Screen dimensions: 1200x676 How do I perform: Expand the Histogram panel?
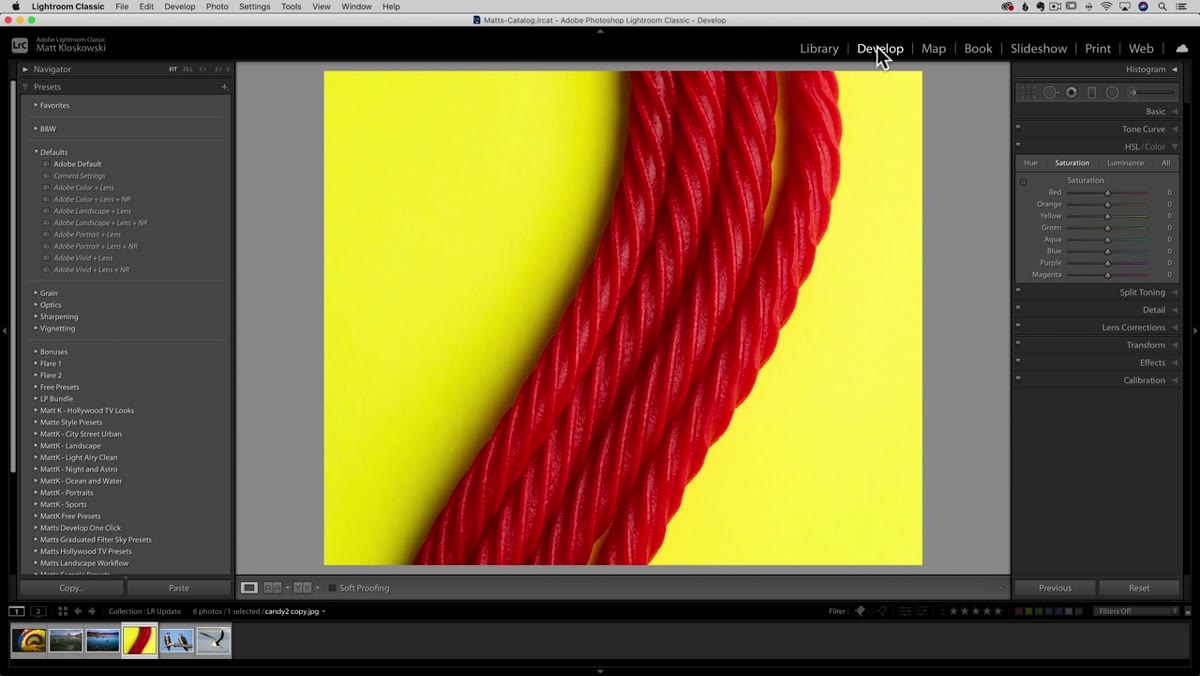[1175, 69]
